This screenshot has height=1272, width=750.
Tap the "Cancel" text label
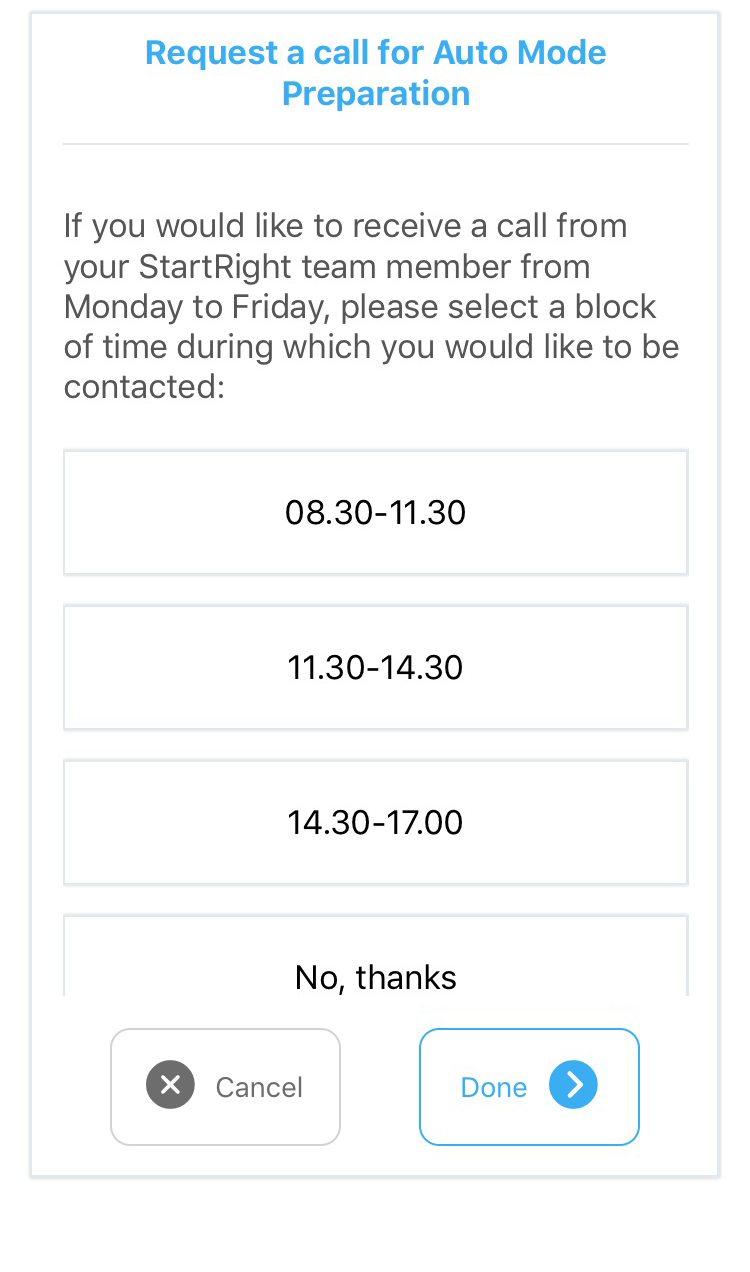[x=259, y=1087]
